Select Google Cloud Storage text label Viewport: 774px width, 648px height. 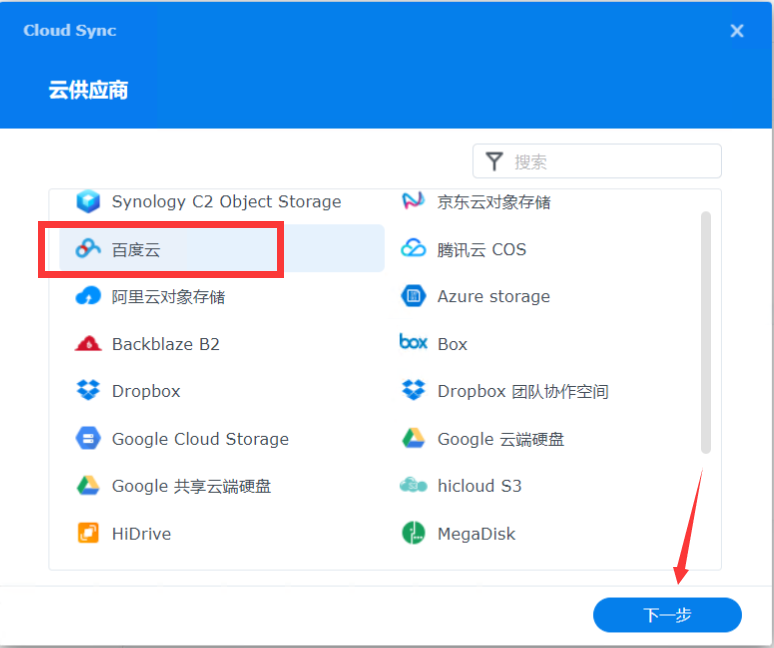tap(200, 439)
